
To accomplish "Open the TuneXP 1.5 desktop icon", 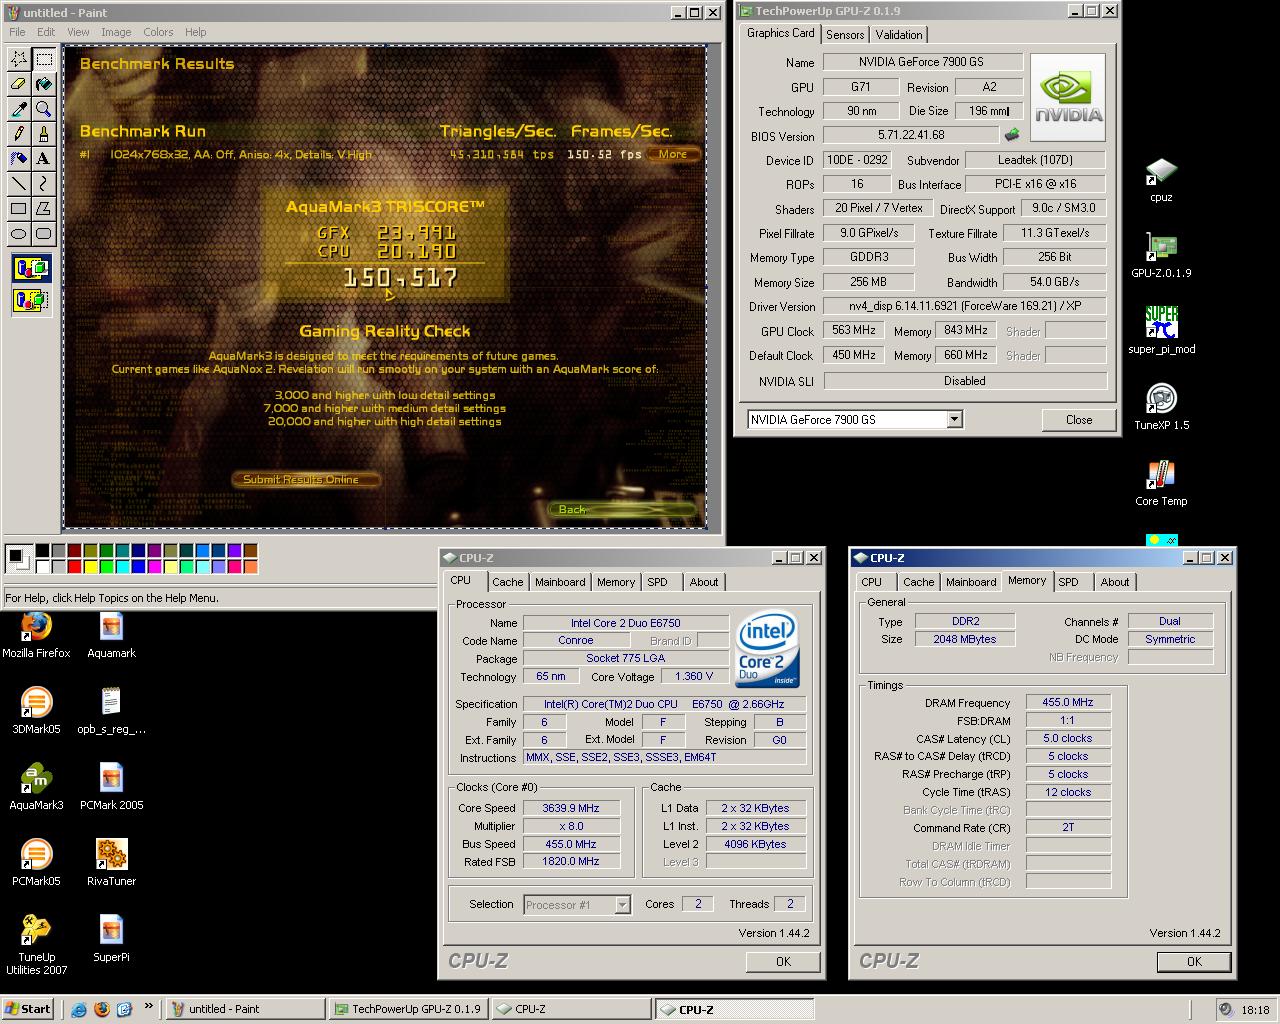I will coord(1161,408).
